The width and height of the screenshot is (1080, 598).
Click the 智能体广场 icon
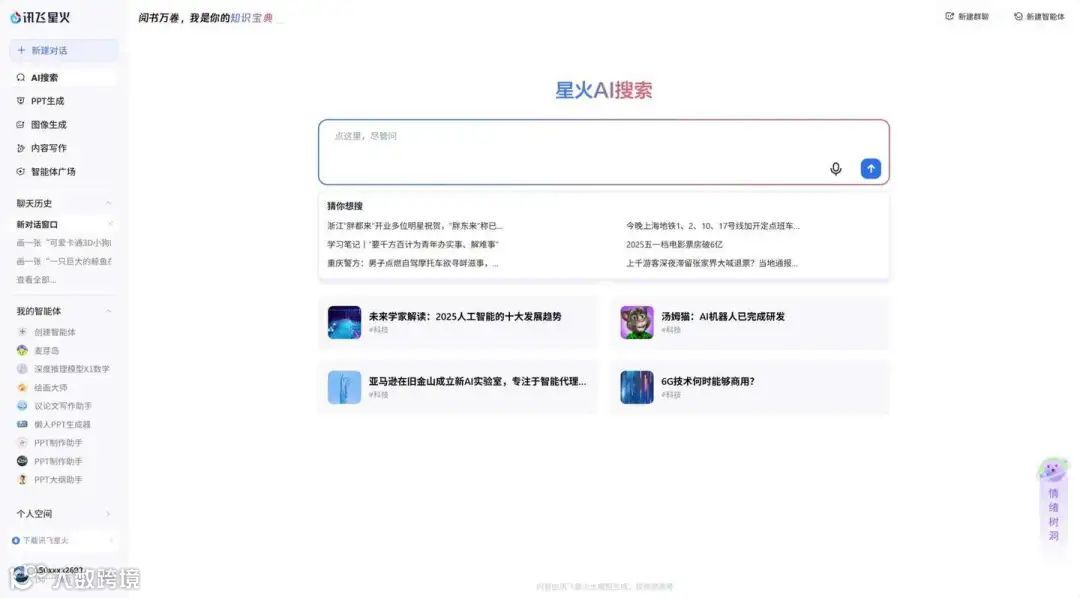point(21,172)
